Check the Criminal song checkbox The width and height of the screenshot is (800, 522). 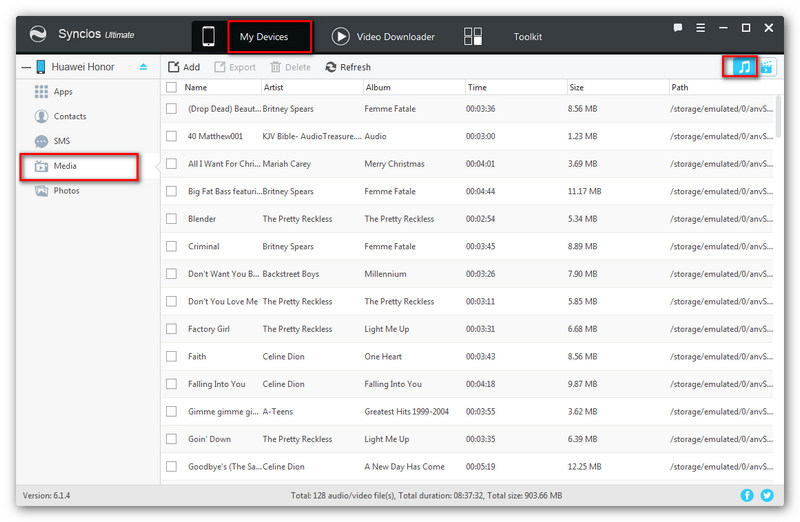[171, 246]
